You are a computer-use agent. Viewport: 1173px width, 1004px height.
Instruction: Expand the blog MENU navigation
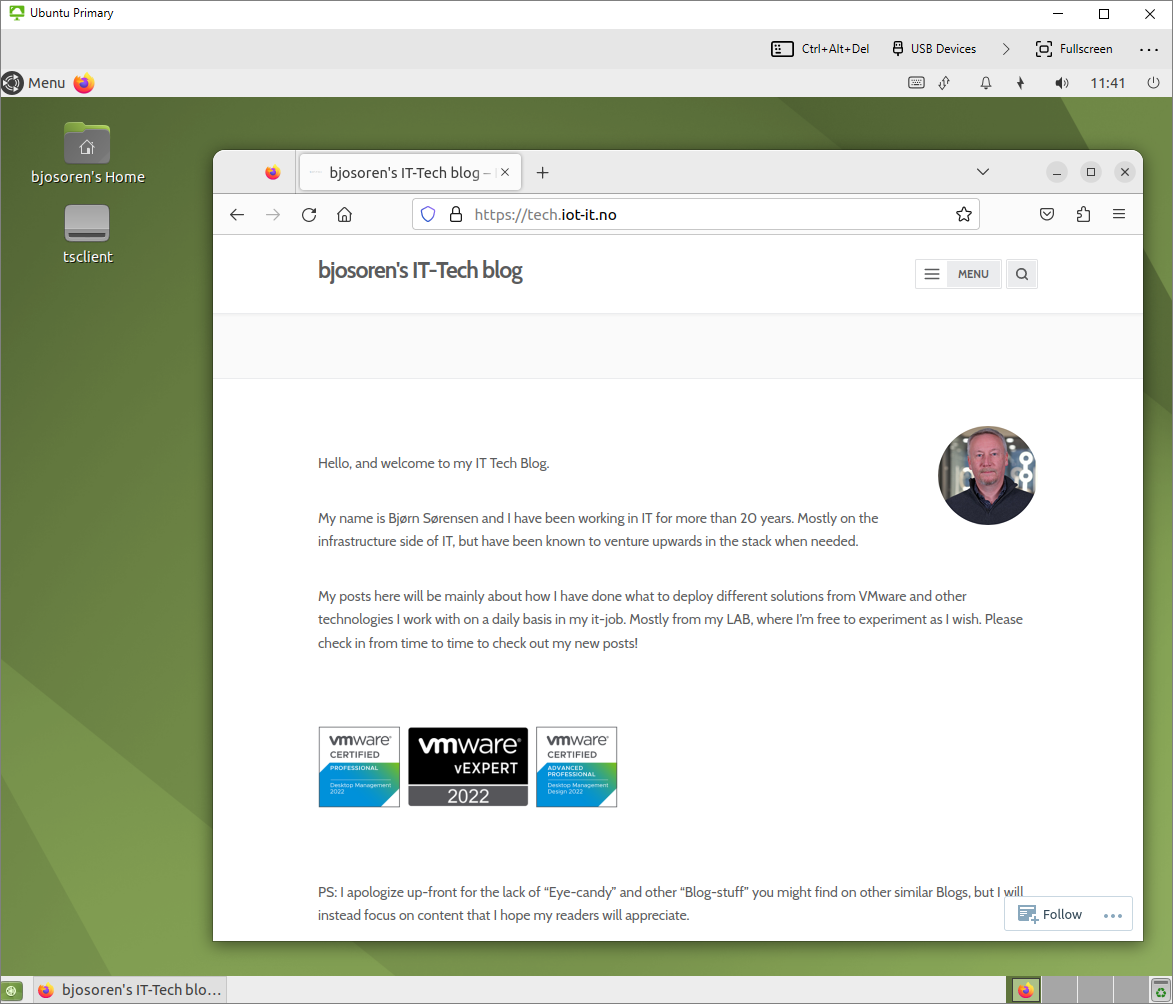click(958, 274)
